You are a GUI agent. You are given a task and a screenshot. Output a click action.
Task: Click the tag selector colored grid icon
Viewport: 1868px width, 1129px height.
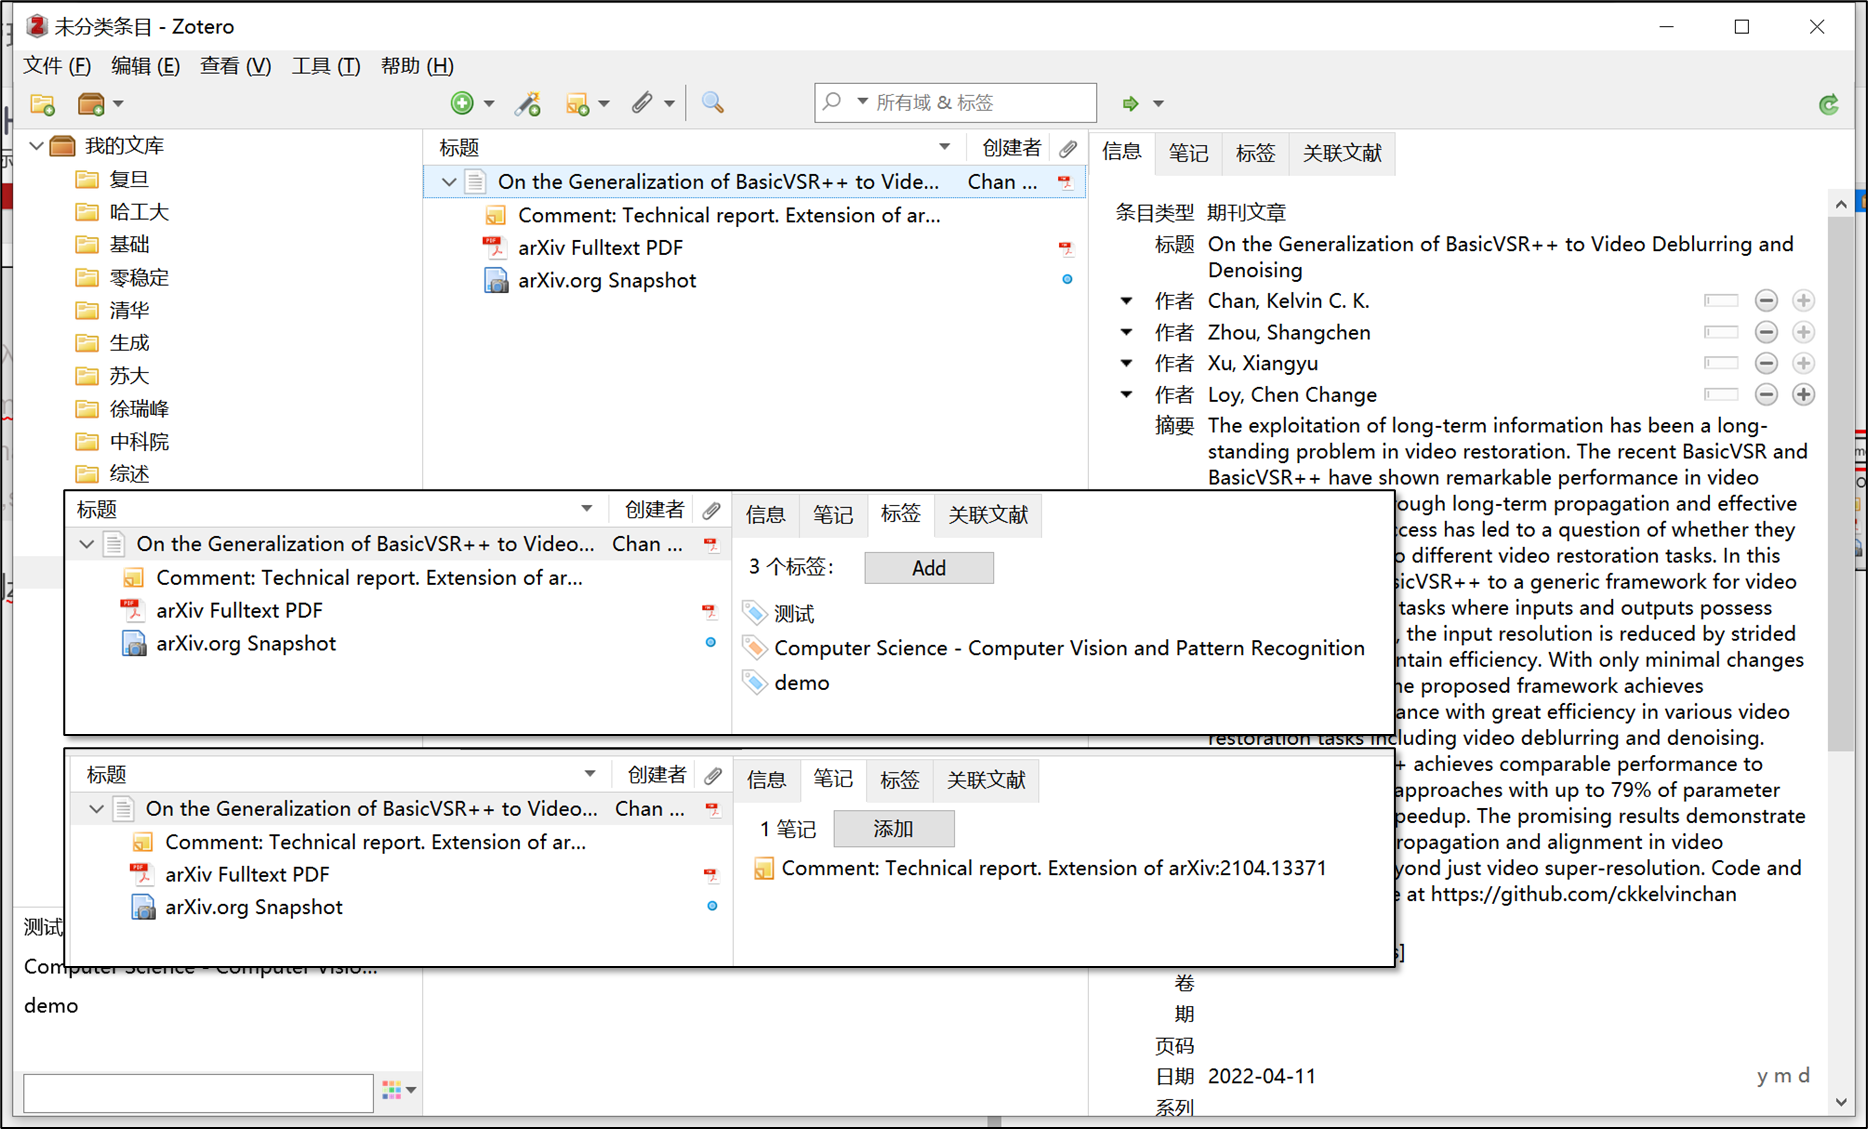391,1090
